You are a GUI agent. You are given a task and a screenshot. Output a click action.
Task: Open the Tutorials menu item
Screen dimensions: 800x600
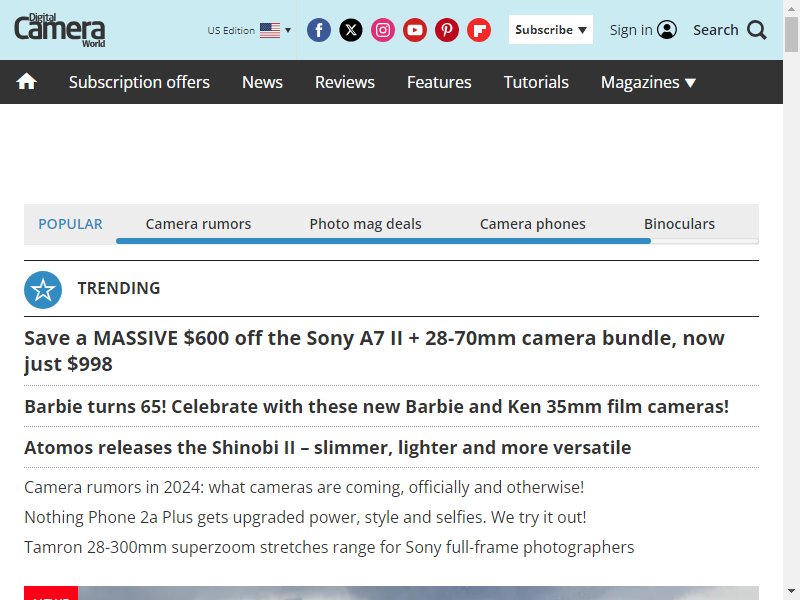[x=536, y=82]
